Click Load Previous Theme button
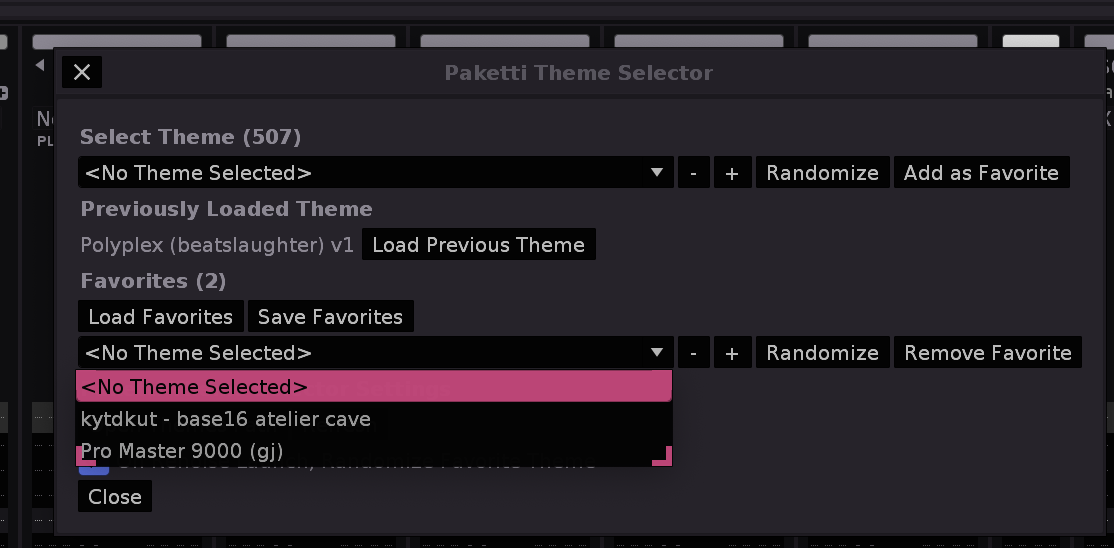The height and width of the screenshot is (548, 1114). tap(478, 245)
